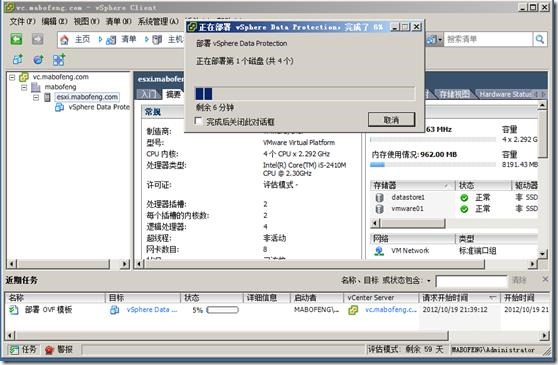558x365 pixels.
Task: Select the esxi.mabofeng.com host
Action: tap(87, 97)
